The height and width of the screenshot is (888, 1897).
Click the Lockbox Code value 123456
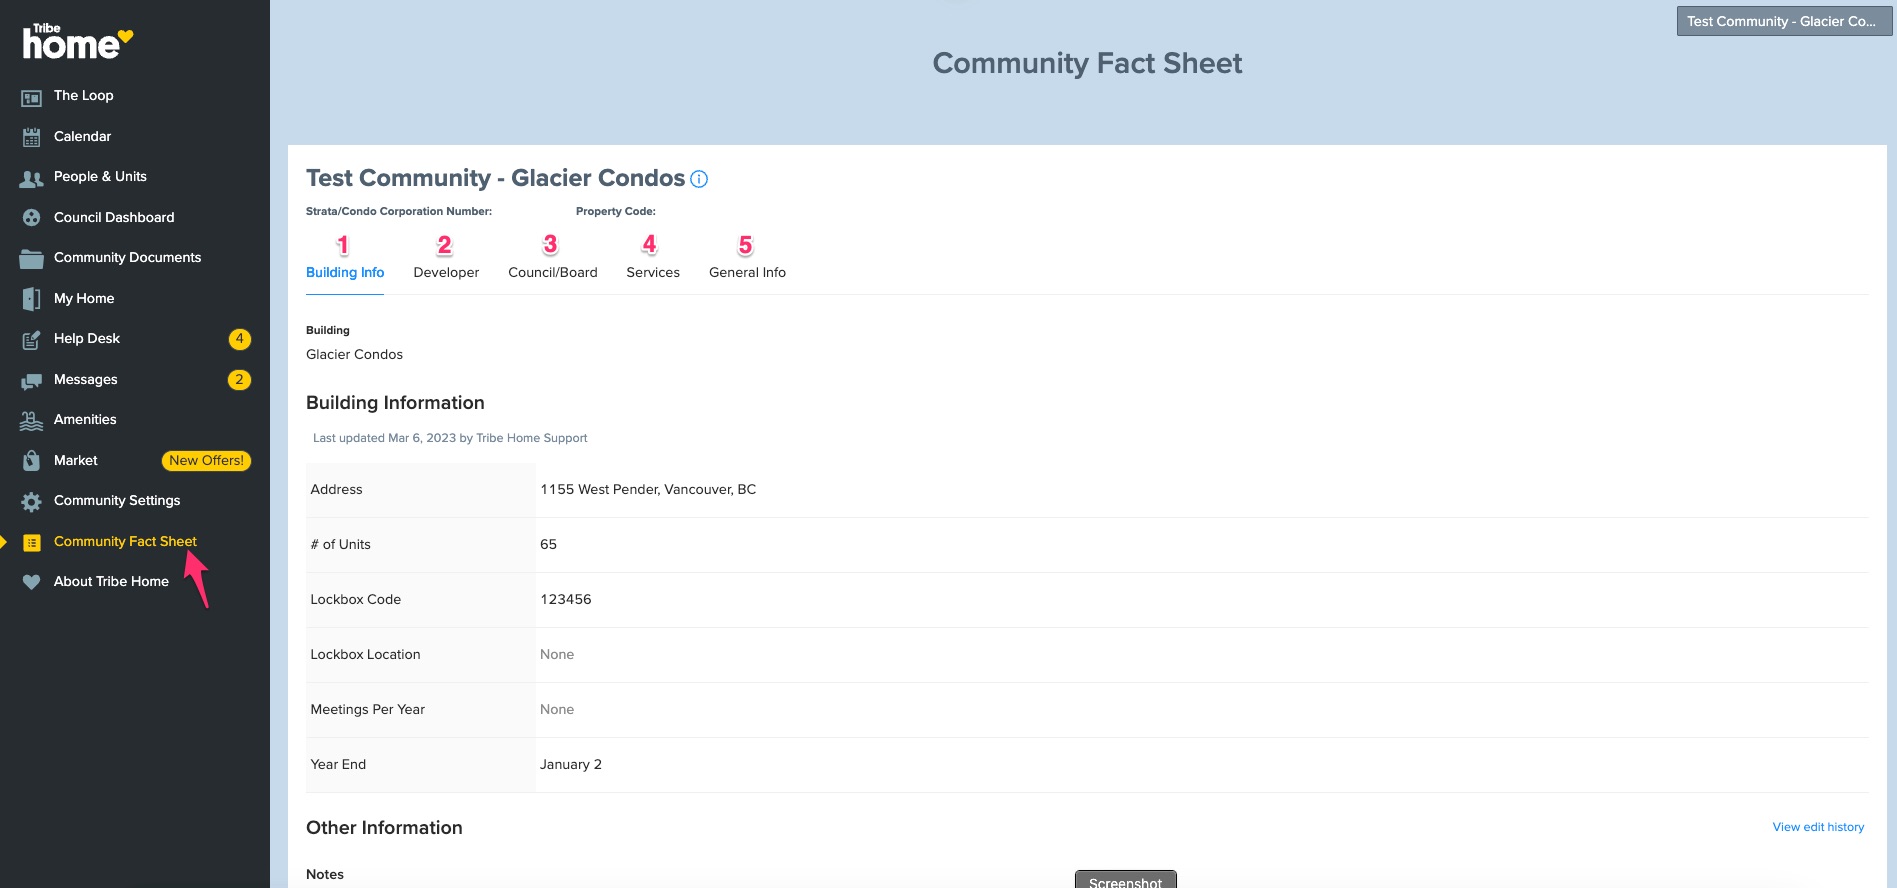(x=566, y=599)
